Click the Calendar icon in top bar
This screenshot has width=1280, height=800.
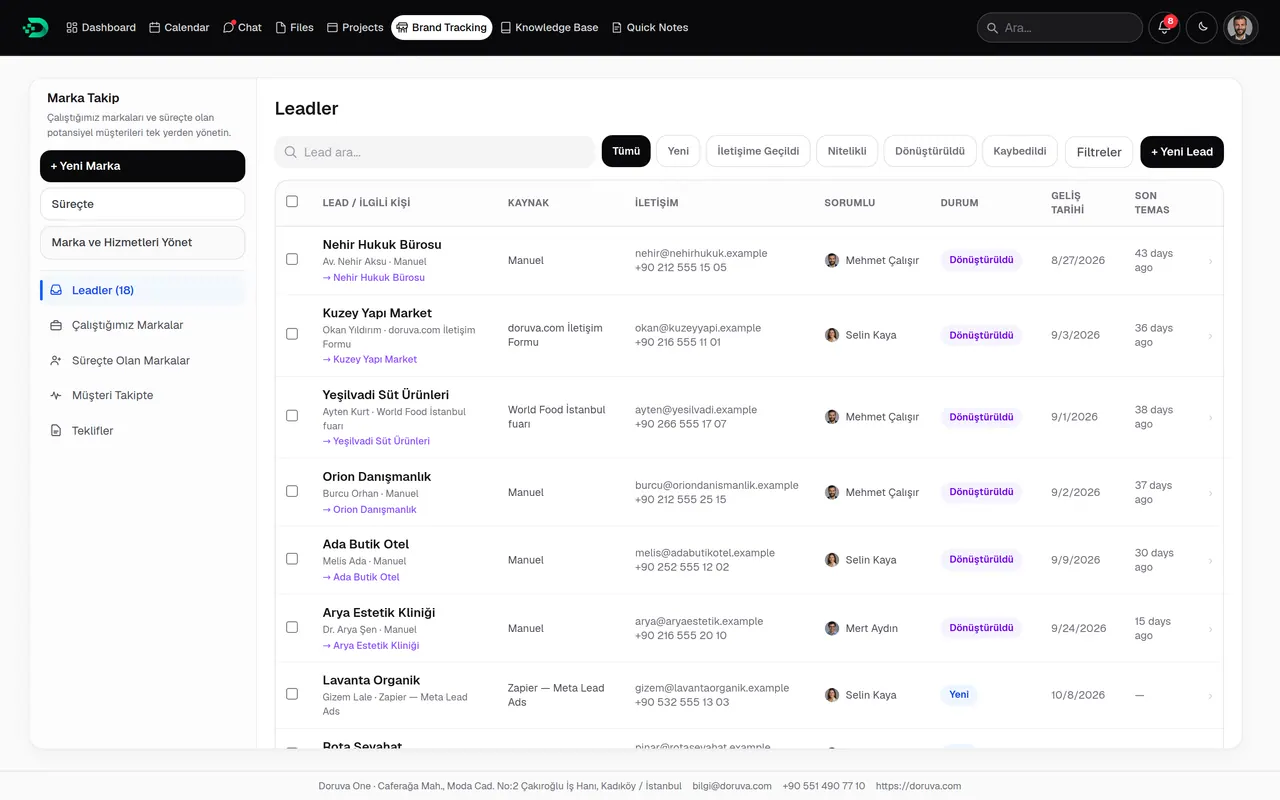[155, 28]
